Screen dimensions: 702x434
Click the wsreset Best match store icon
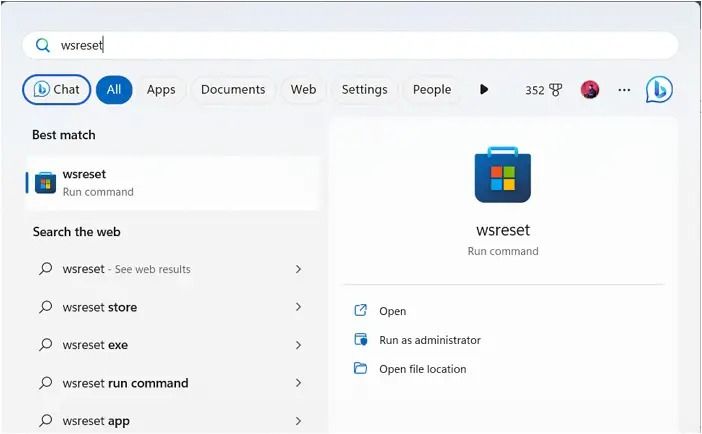click(45, 182)
